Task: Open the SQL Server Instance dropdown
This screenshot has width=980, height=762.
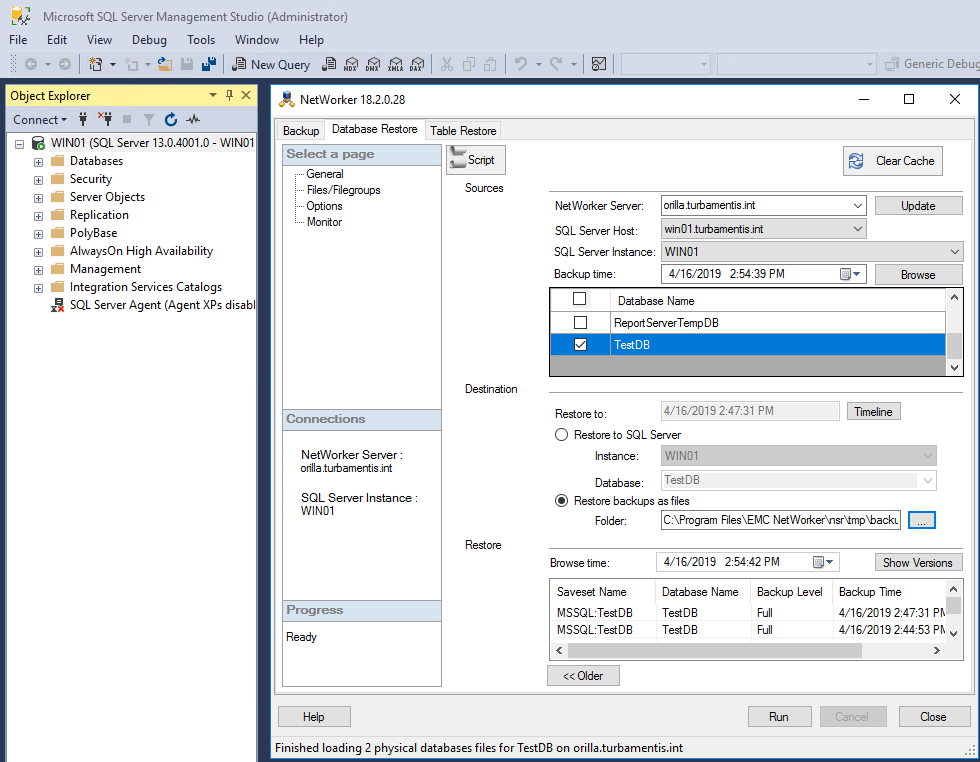Action: [x=954, y=252]
